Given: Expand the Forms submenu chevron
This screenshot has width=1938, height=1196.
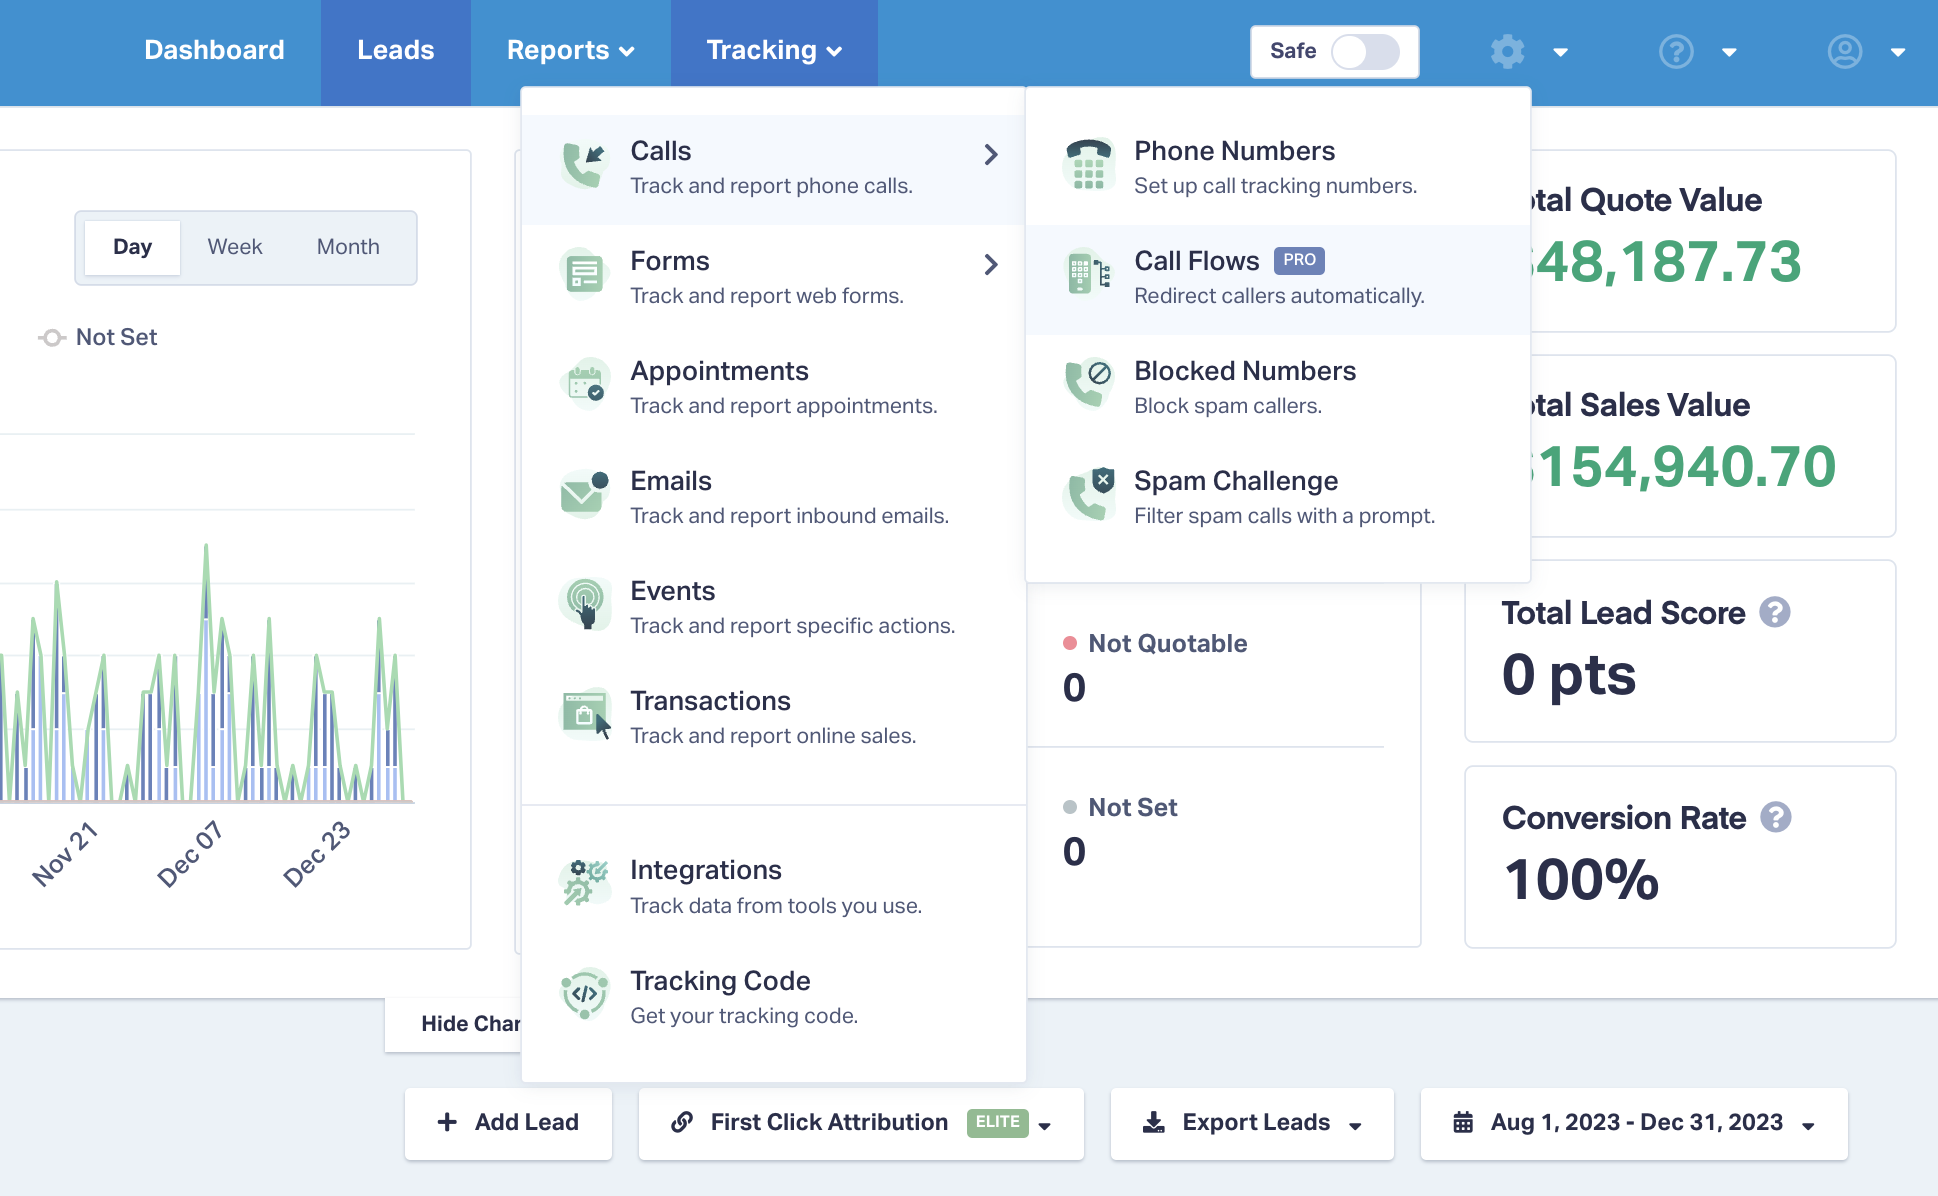Looking at the screenshot, I should pyautogui.click(x=991, y=265).
